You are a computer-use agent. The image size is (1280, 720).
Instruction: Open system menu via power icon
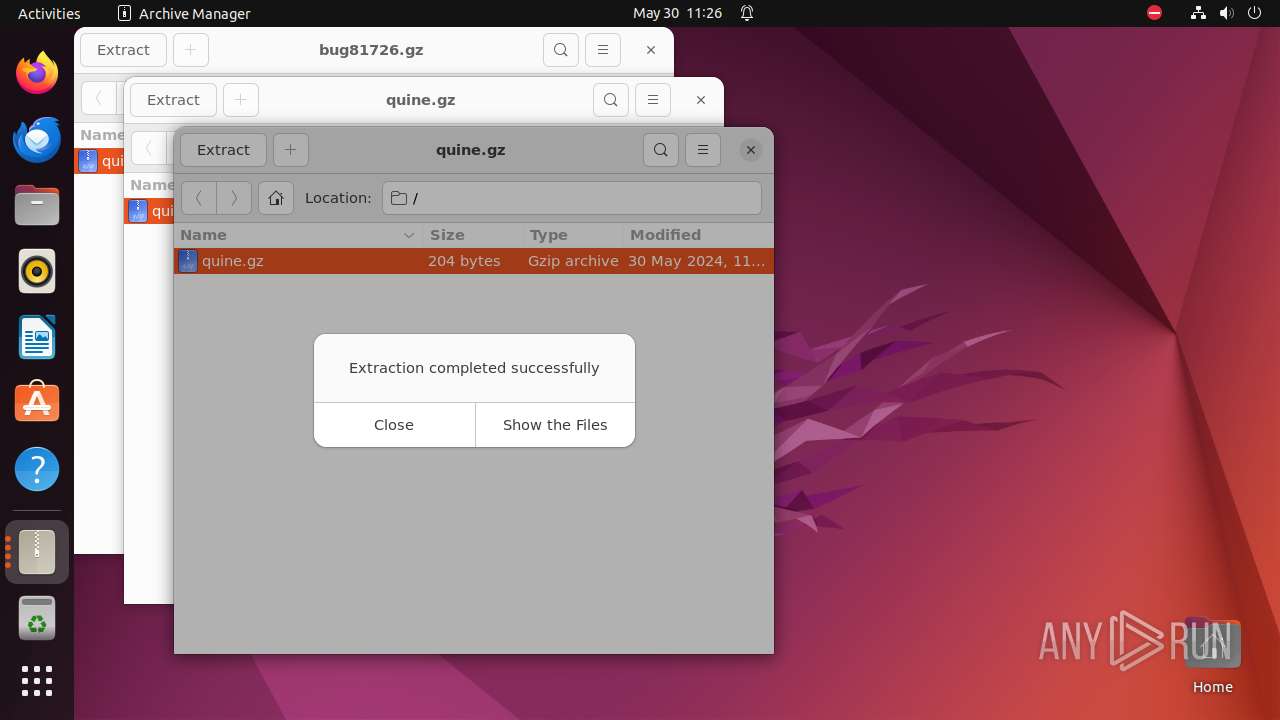click(x=1255, y=13)
